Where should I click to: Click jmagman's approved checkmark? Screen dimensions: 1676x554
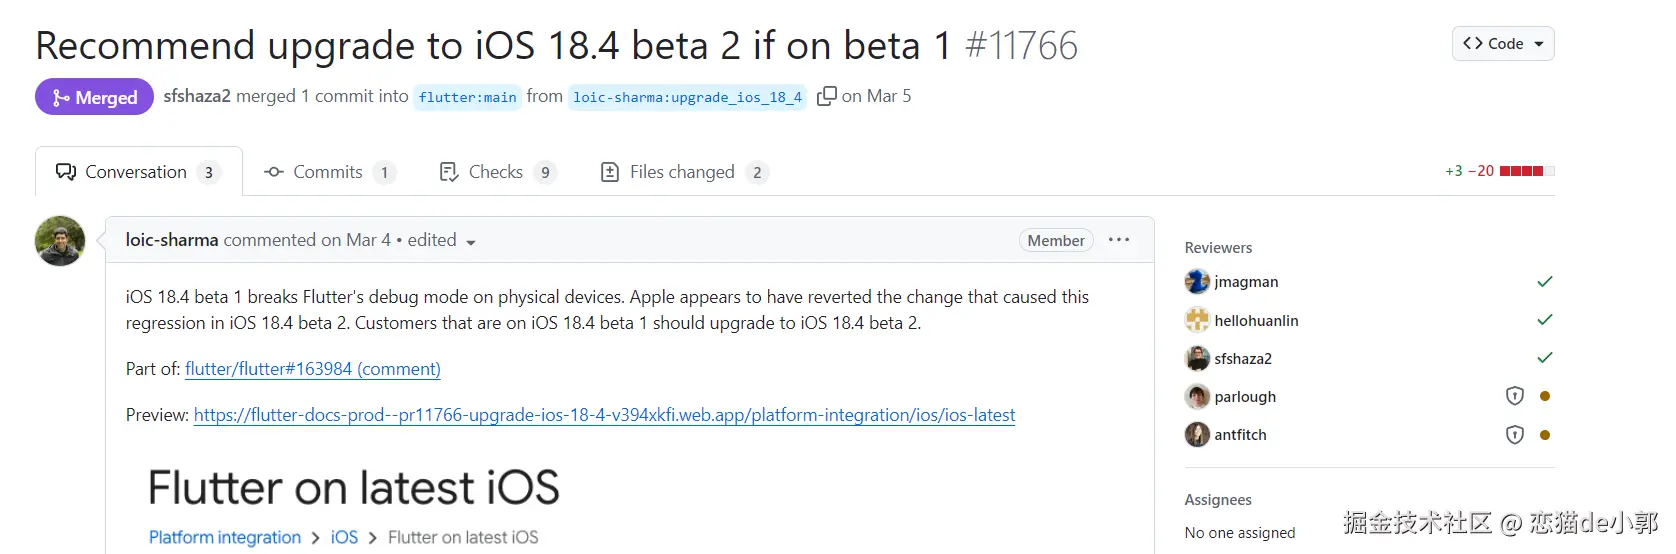[1544, 282]
